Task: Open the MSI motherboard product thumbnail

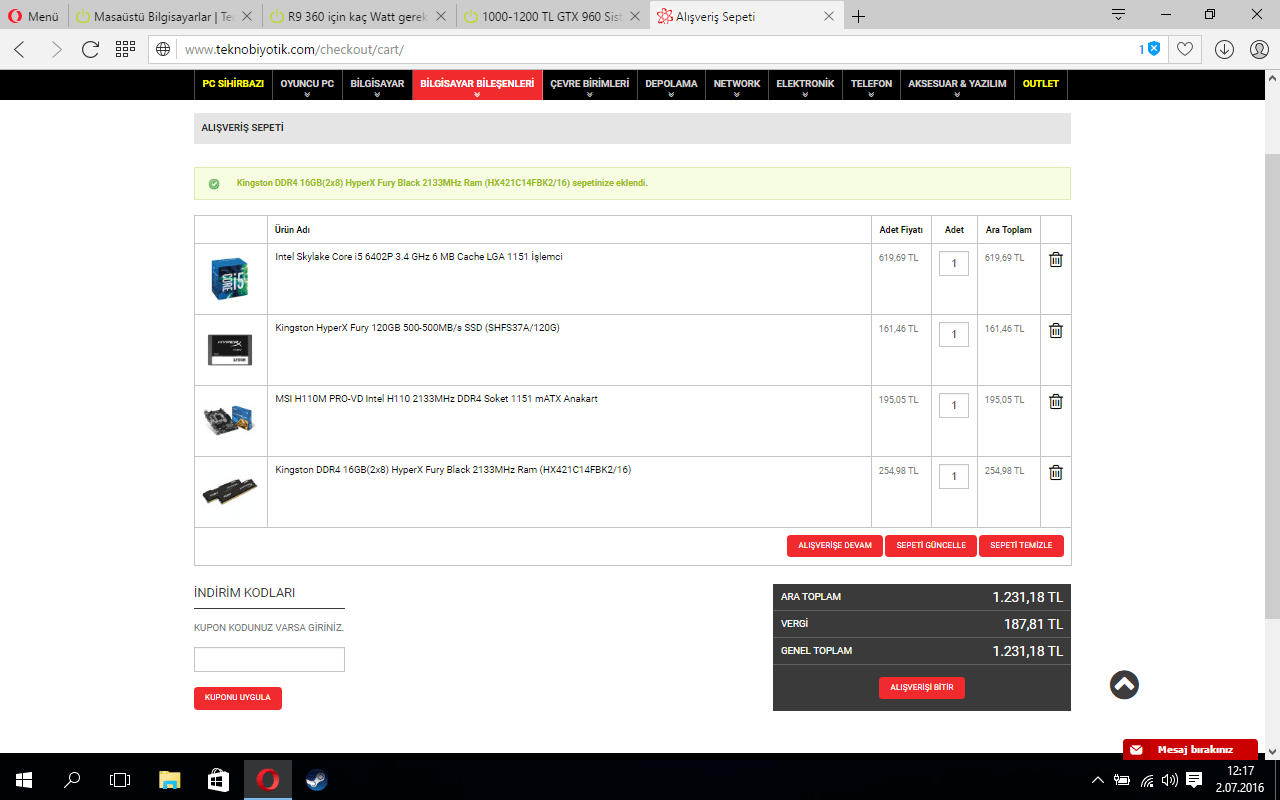Action: point(230,419)
